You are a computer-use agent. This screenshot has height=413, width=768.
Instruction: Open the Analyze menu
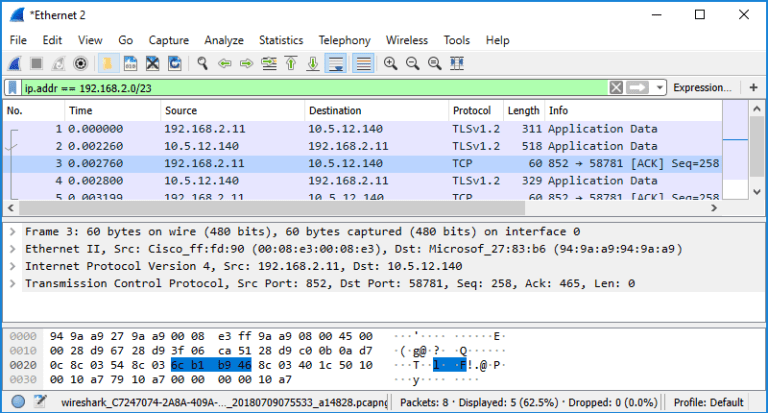click(x=224, y=40)
